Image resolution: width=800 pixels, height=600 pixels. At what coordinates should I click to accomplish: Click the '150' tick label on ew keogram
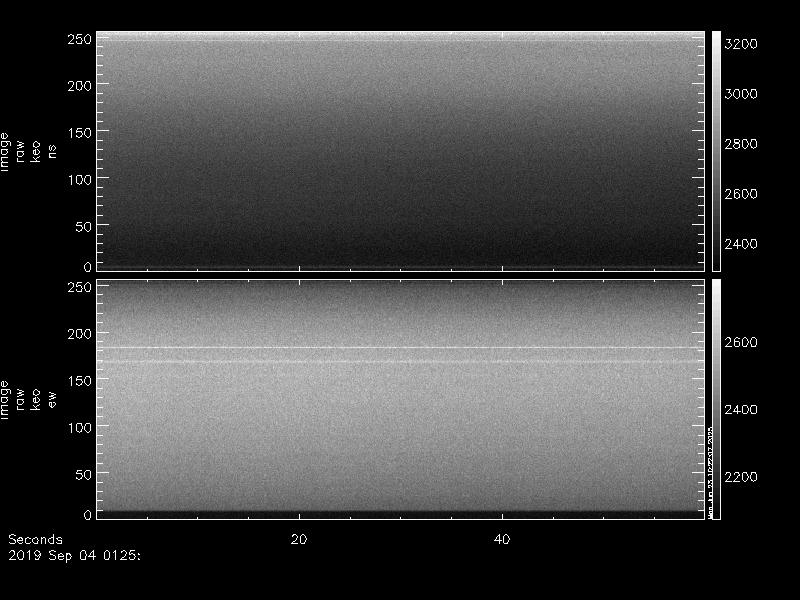80,381
